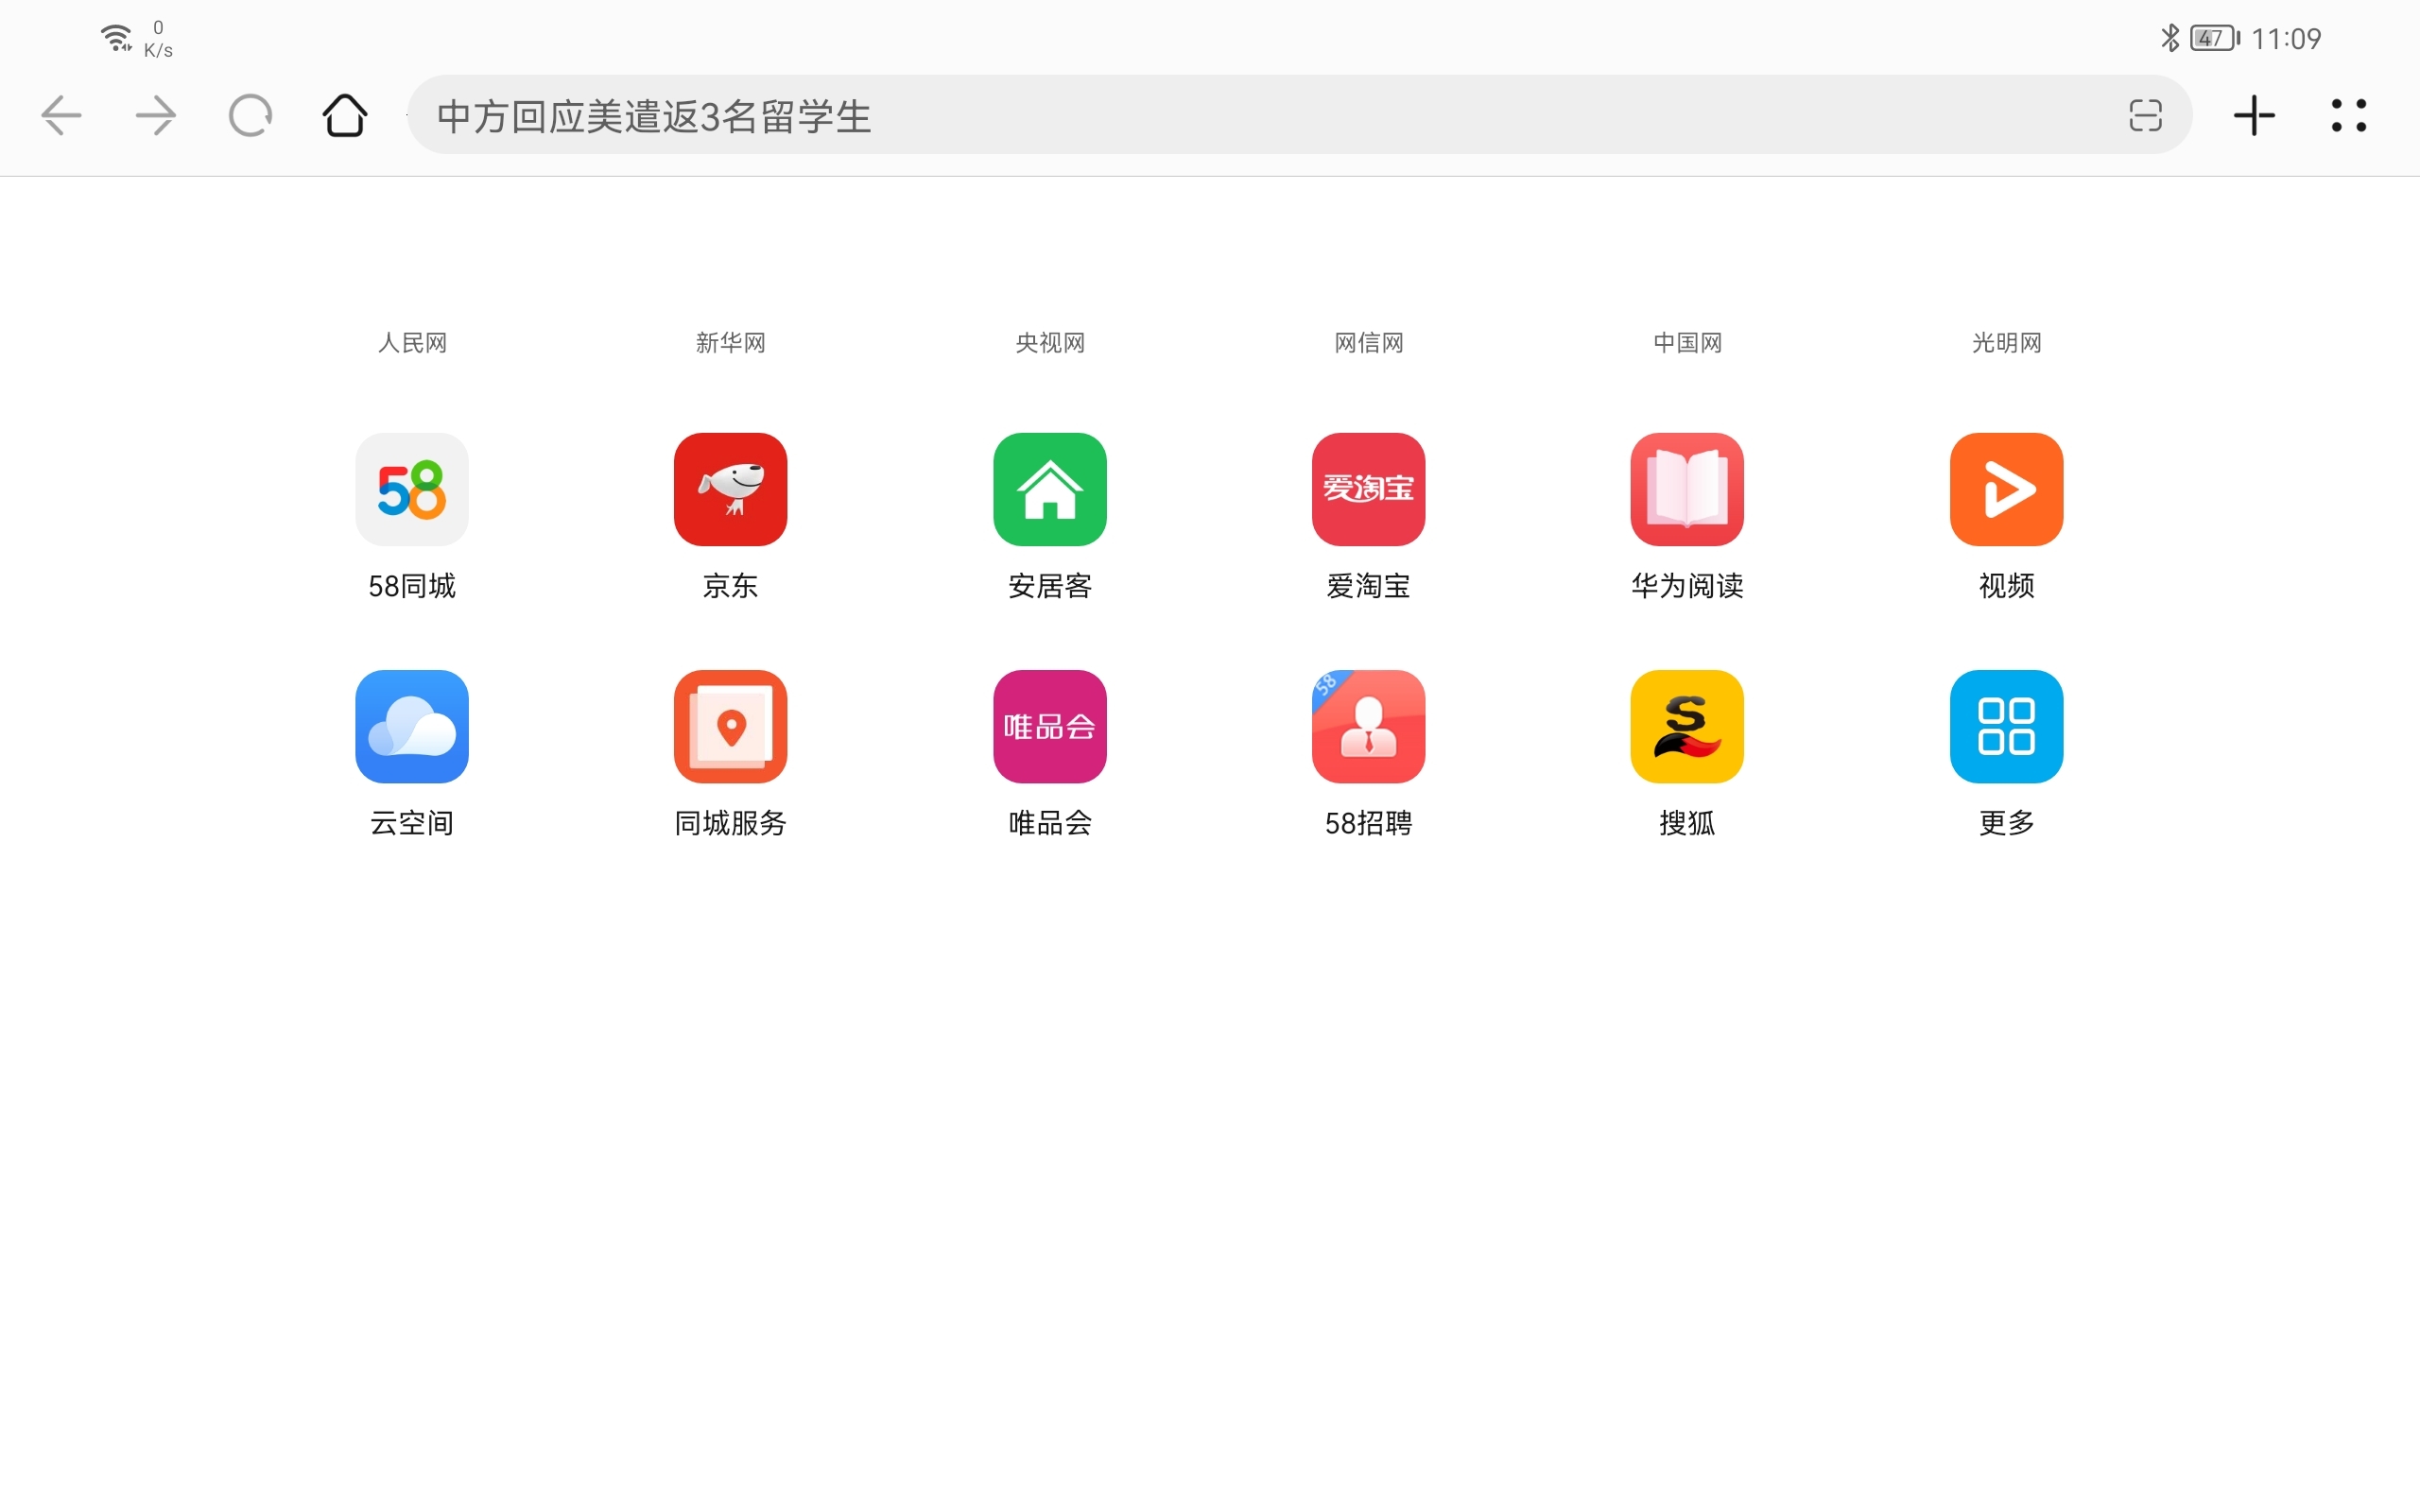
Task: Tap the 11:09 clock in status bar
Action: (x=2286, y=39)
